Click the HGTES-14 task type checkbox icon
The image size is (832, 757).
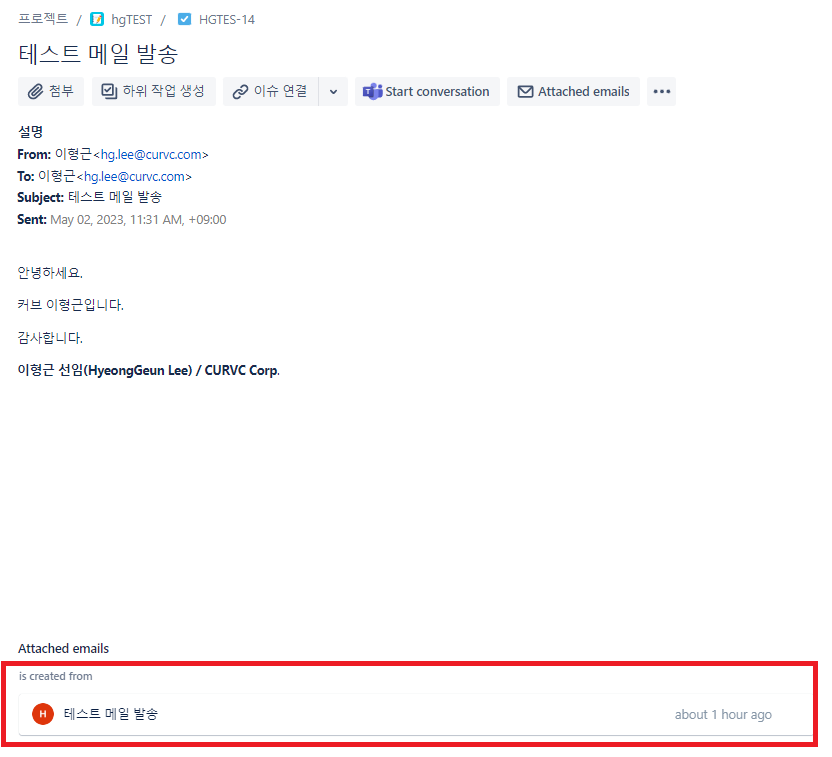tap(185, 20)
